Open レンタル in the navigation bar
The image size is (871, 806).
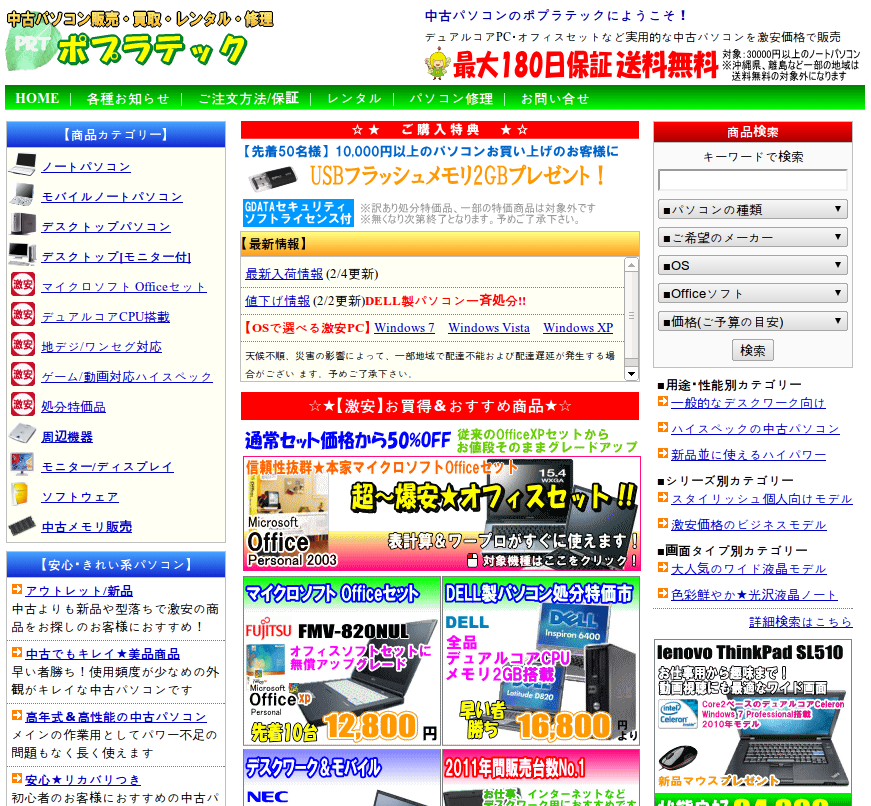pyautogui.click(x=354, y=99)
